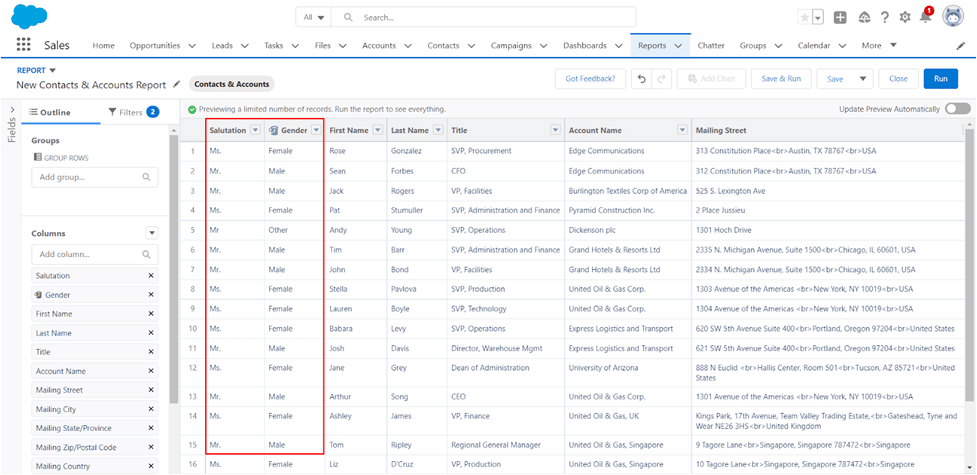Click the Got Feedback? button
Image resolution: width=977 pixels, height=475 pixels.
pyautogui.click(x=590, y=79)
